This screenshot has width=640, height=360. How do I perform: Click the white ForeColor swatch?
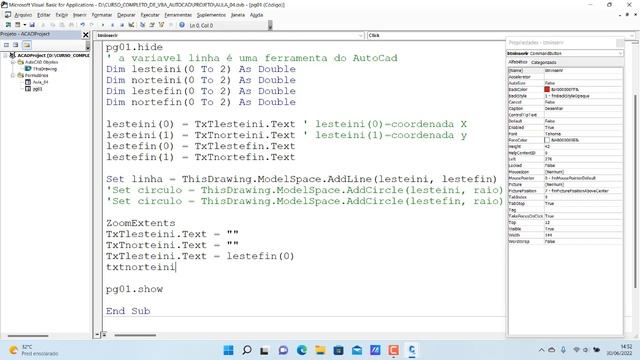[547, 140]
